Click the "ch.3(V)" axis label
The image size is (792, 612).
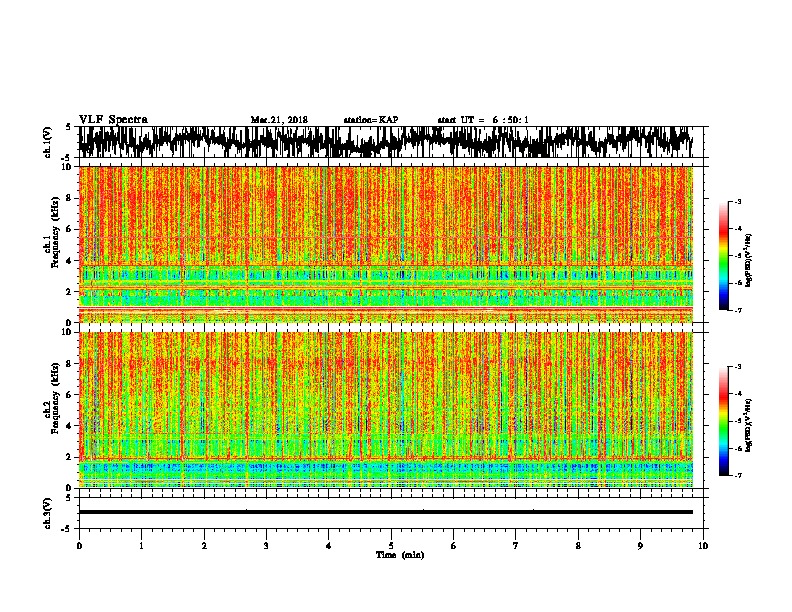(48, 513)
